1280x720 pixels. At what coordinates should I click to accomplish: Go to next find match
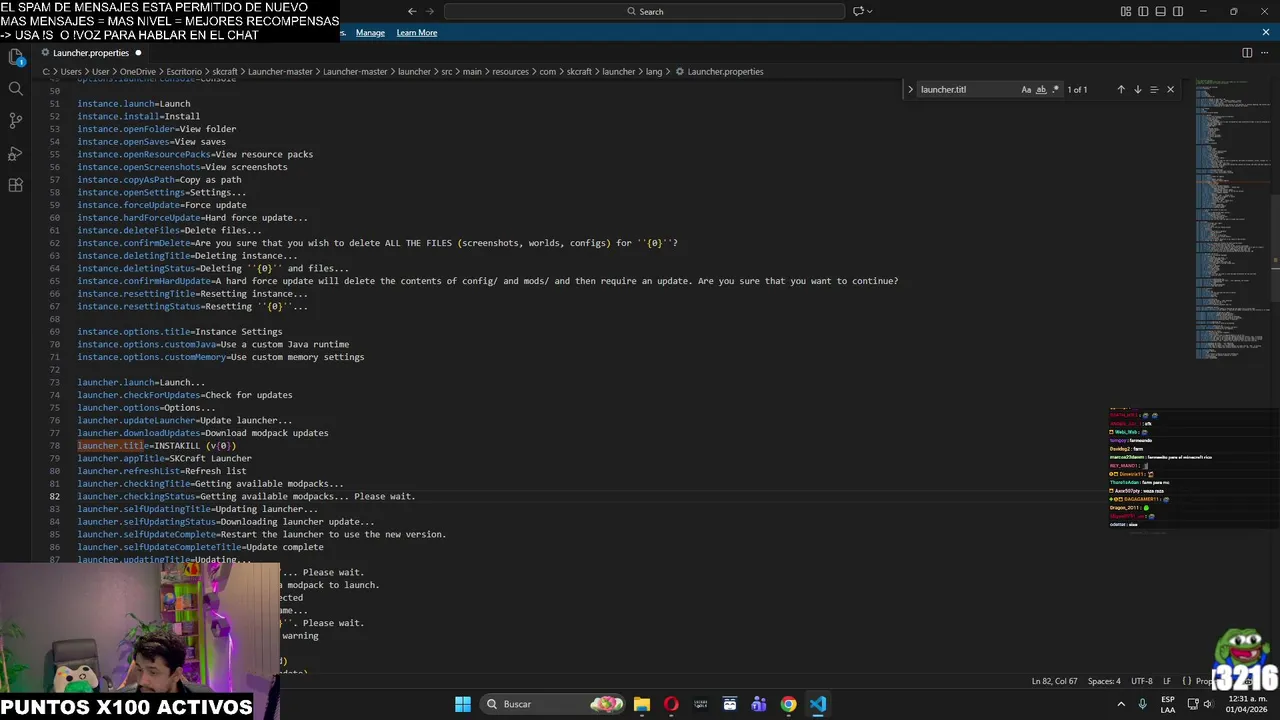click(x=1137, y=89)
